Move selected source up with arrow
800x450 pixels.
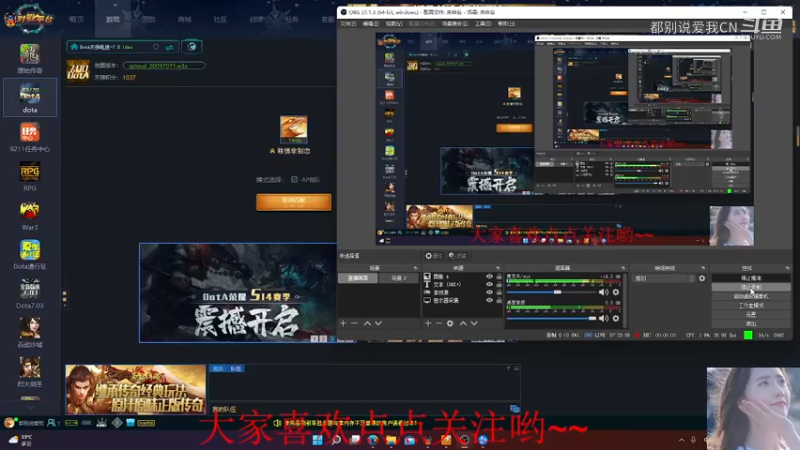(463, 323)
